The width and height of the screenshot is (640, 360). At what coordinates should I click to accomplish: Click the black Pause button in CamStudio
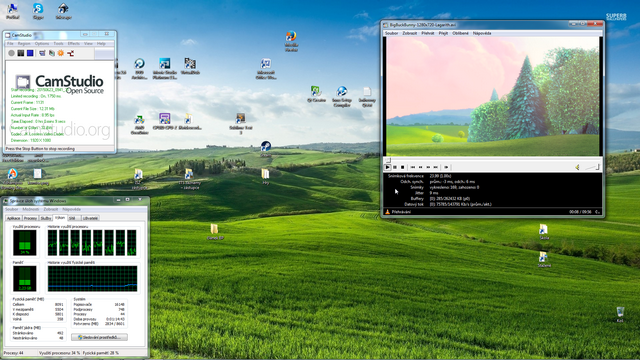pos(21,53)
